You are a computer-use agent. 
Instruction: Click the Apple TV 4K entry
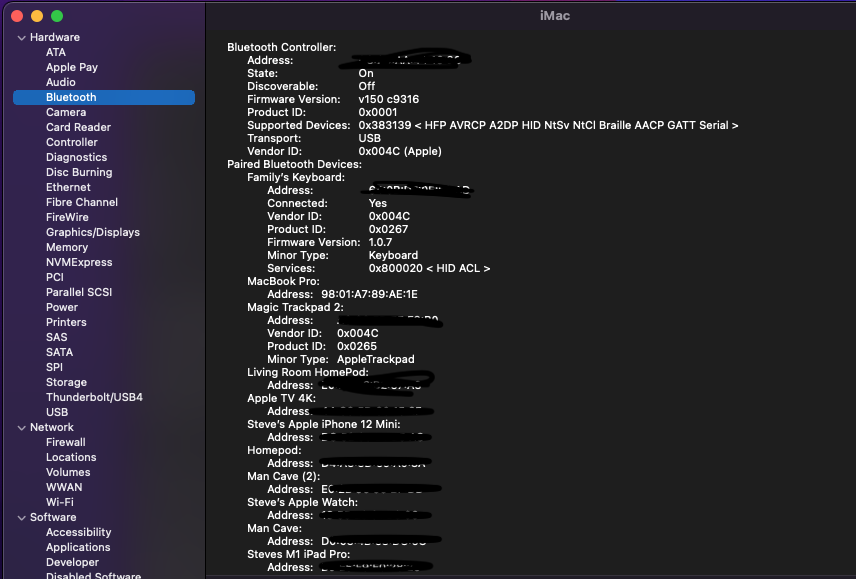click(x=281, y=399)
